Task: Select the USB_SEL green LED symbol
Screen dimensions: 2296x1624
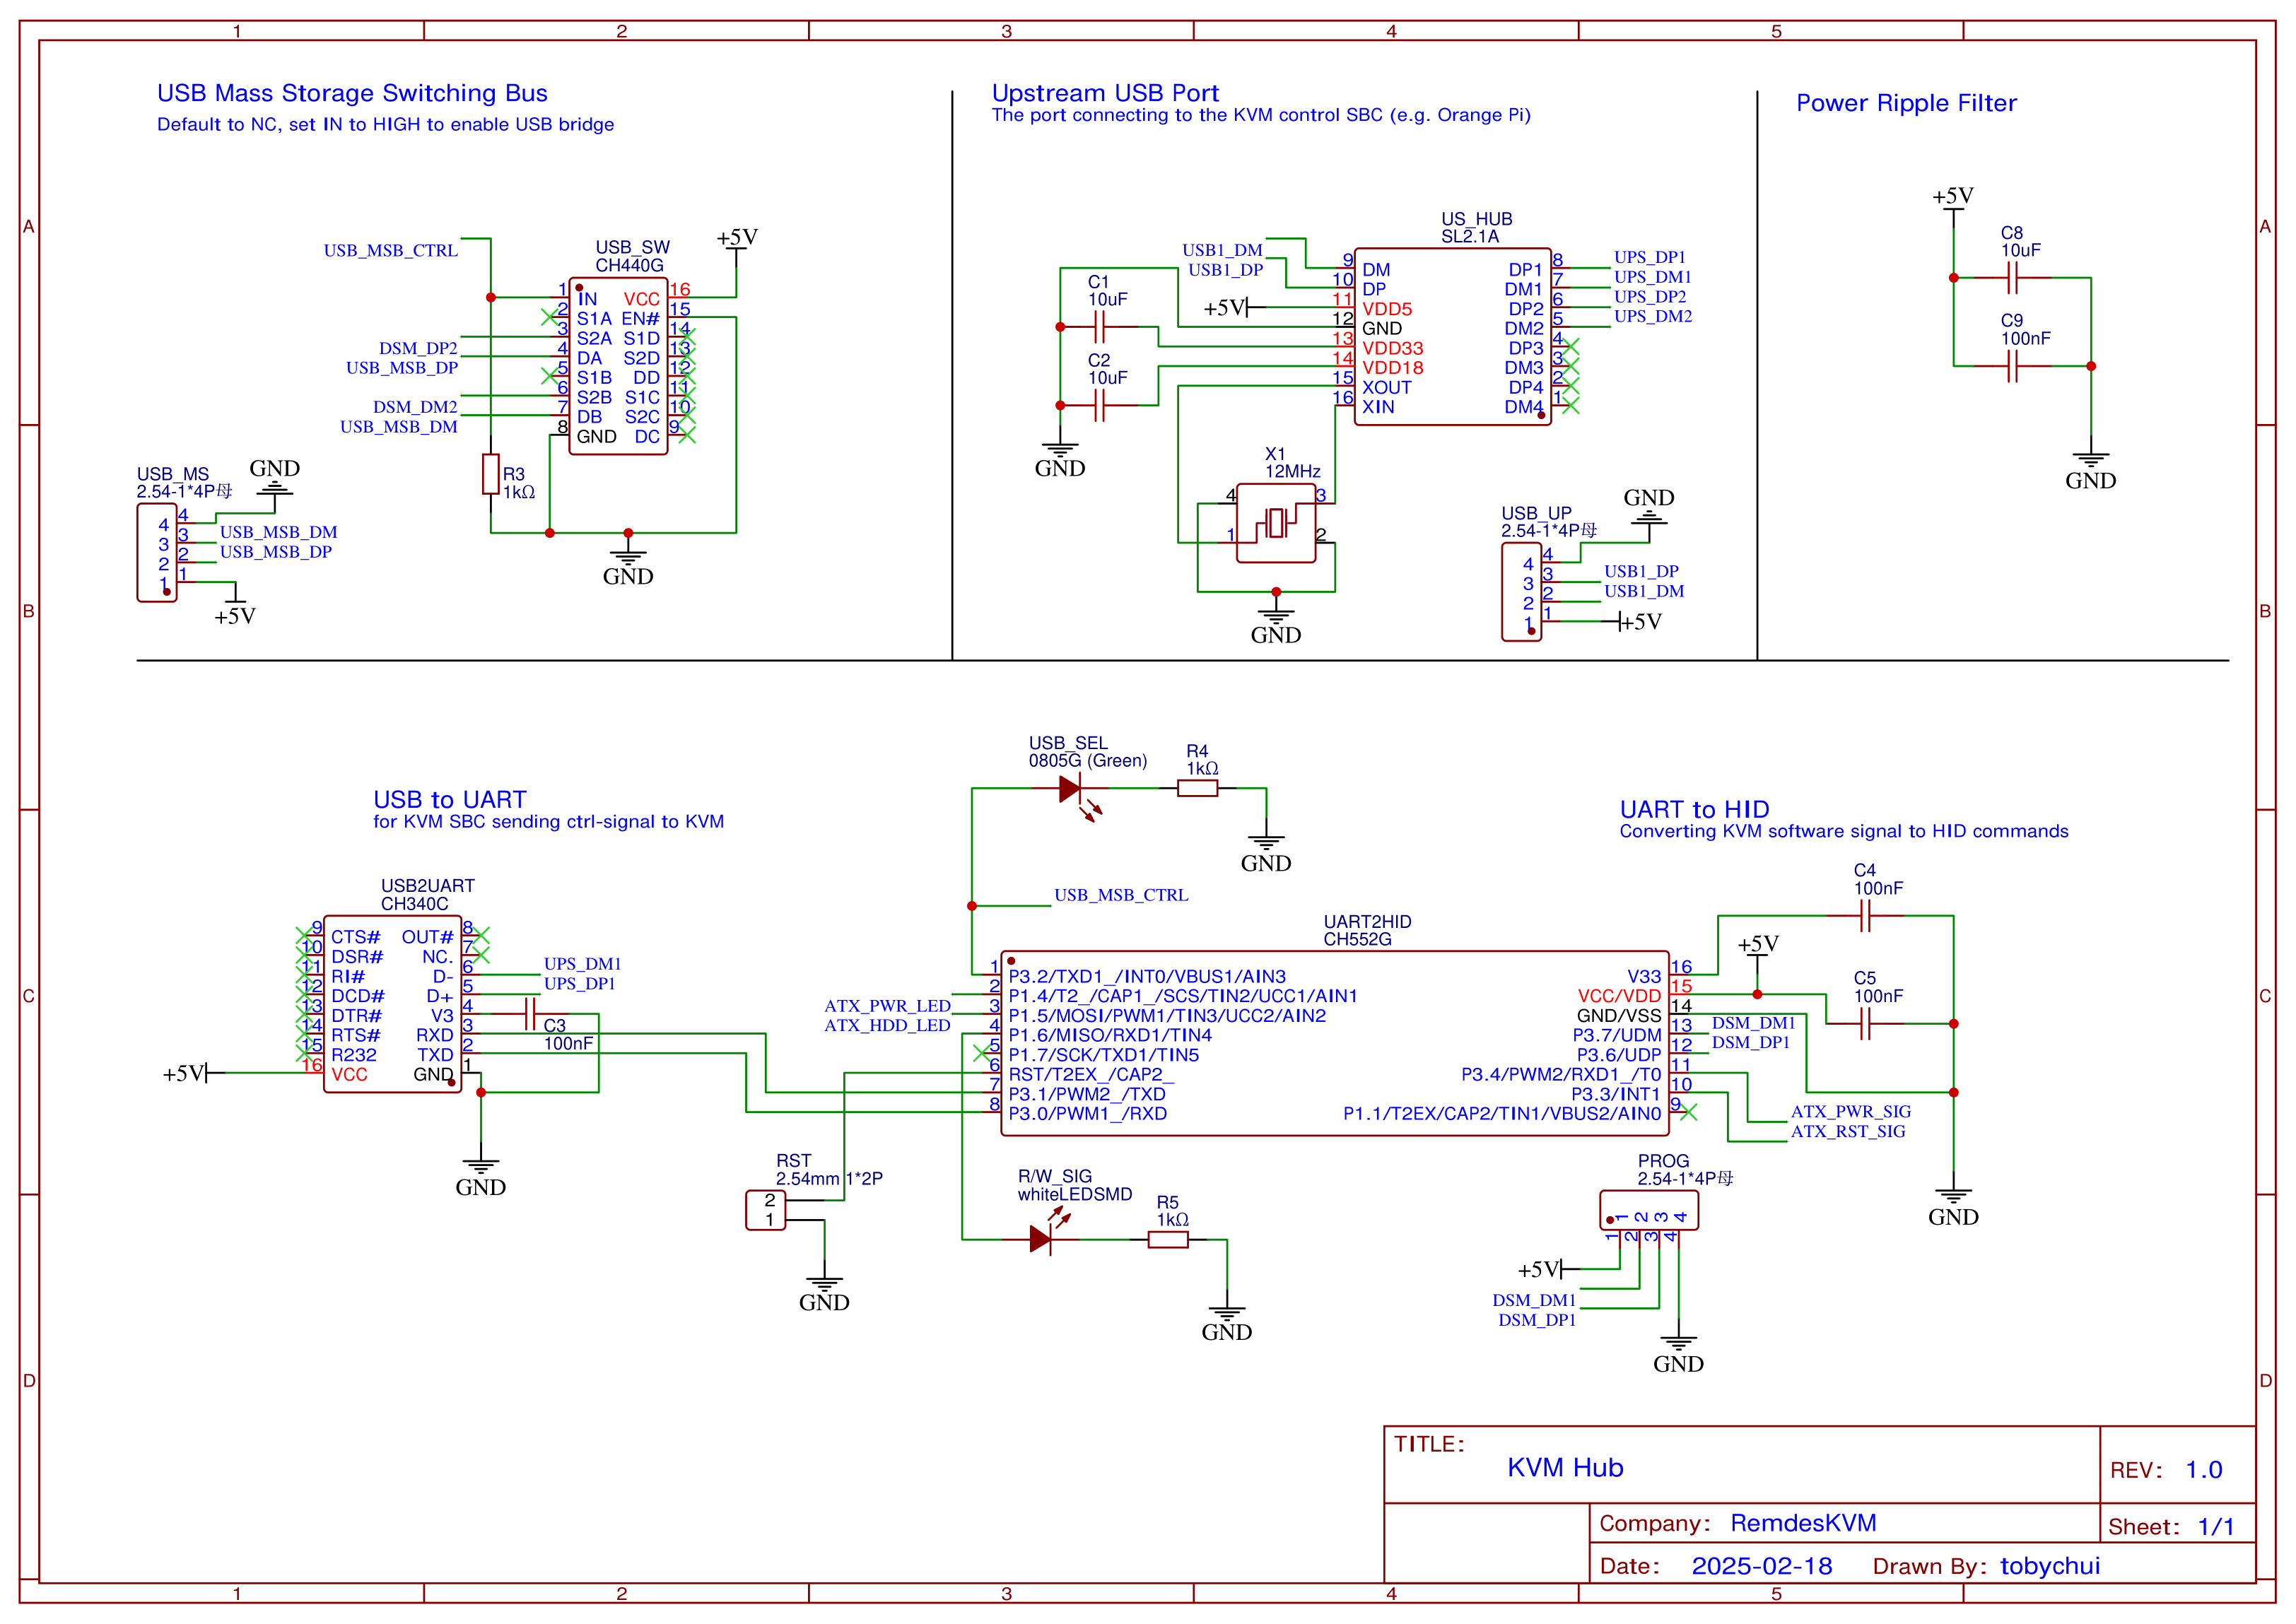Action: coord(1070,789)
